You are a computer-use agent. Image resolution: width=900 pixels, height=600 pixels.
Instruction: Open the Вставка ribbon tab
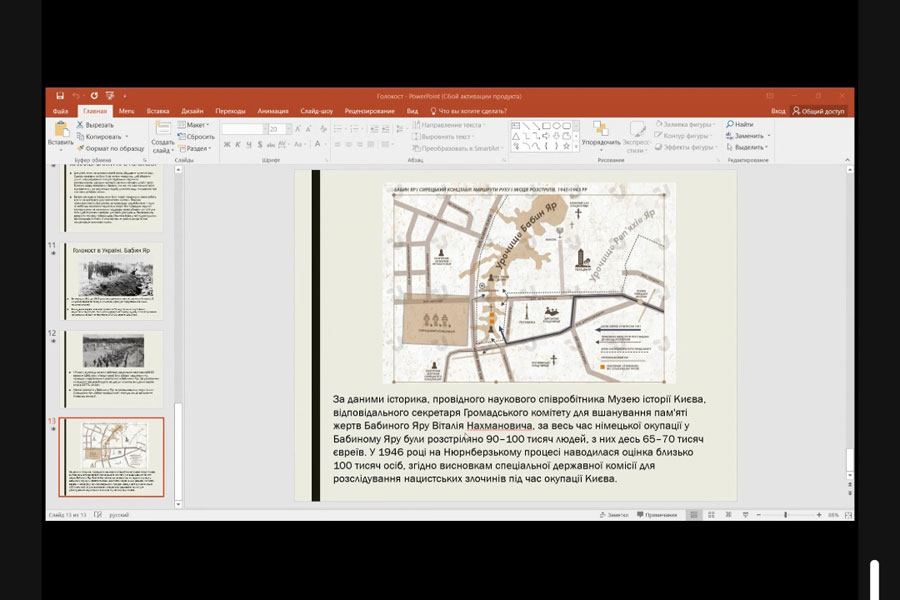pyautogui.click(x=157, y=111)
